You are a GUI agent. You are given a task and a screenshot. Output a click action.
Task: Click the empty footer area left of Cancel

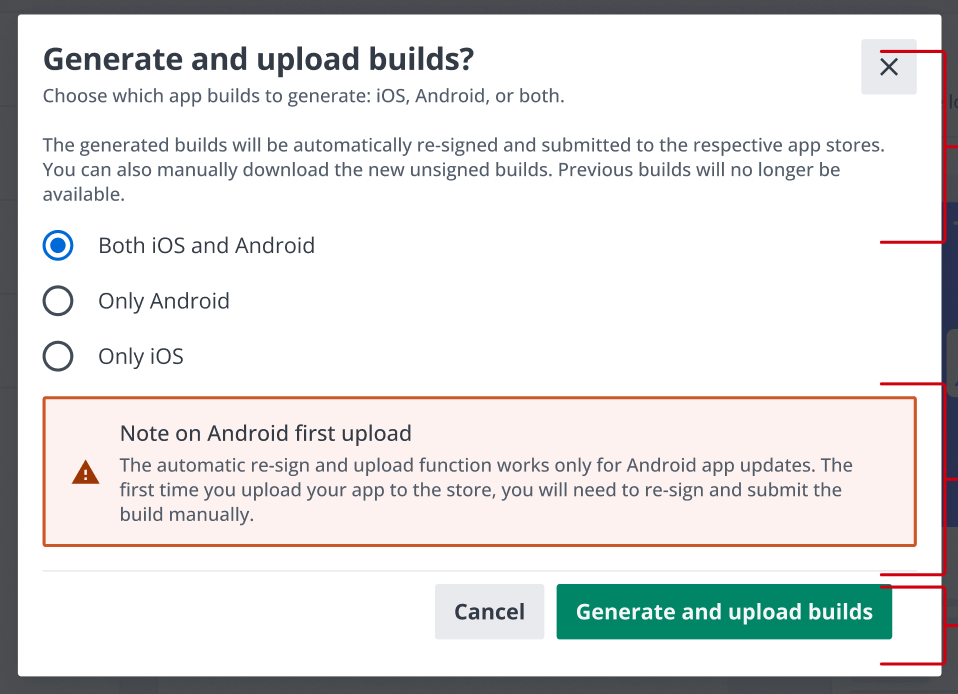coord(230,612)
